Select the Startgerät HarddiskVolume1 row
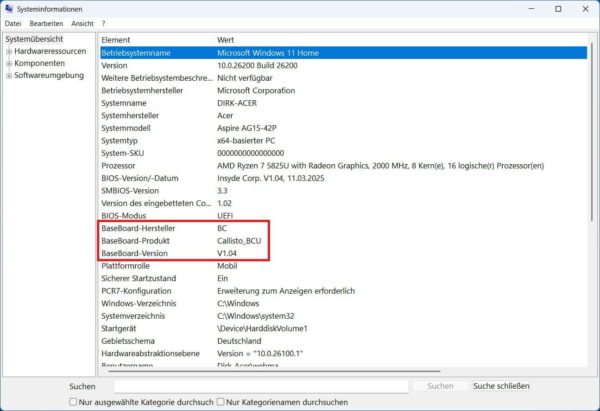This screenshot has width=600, height=411. [343, 328]
